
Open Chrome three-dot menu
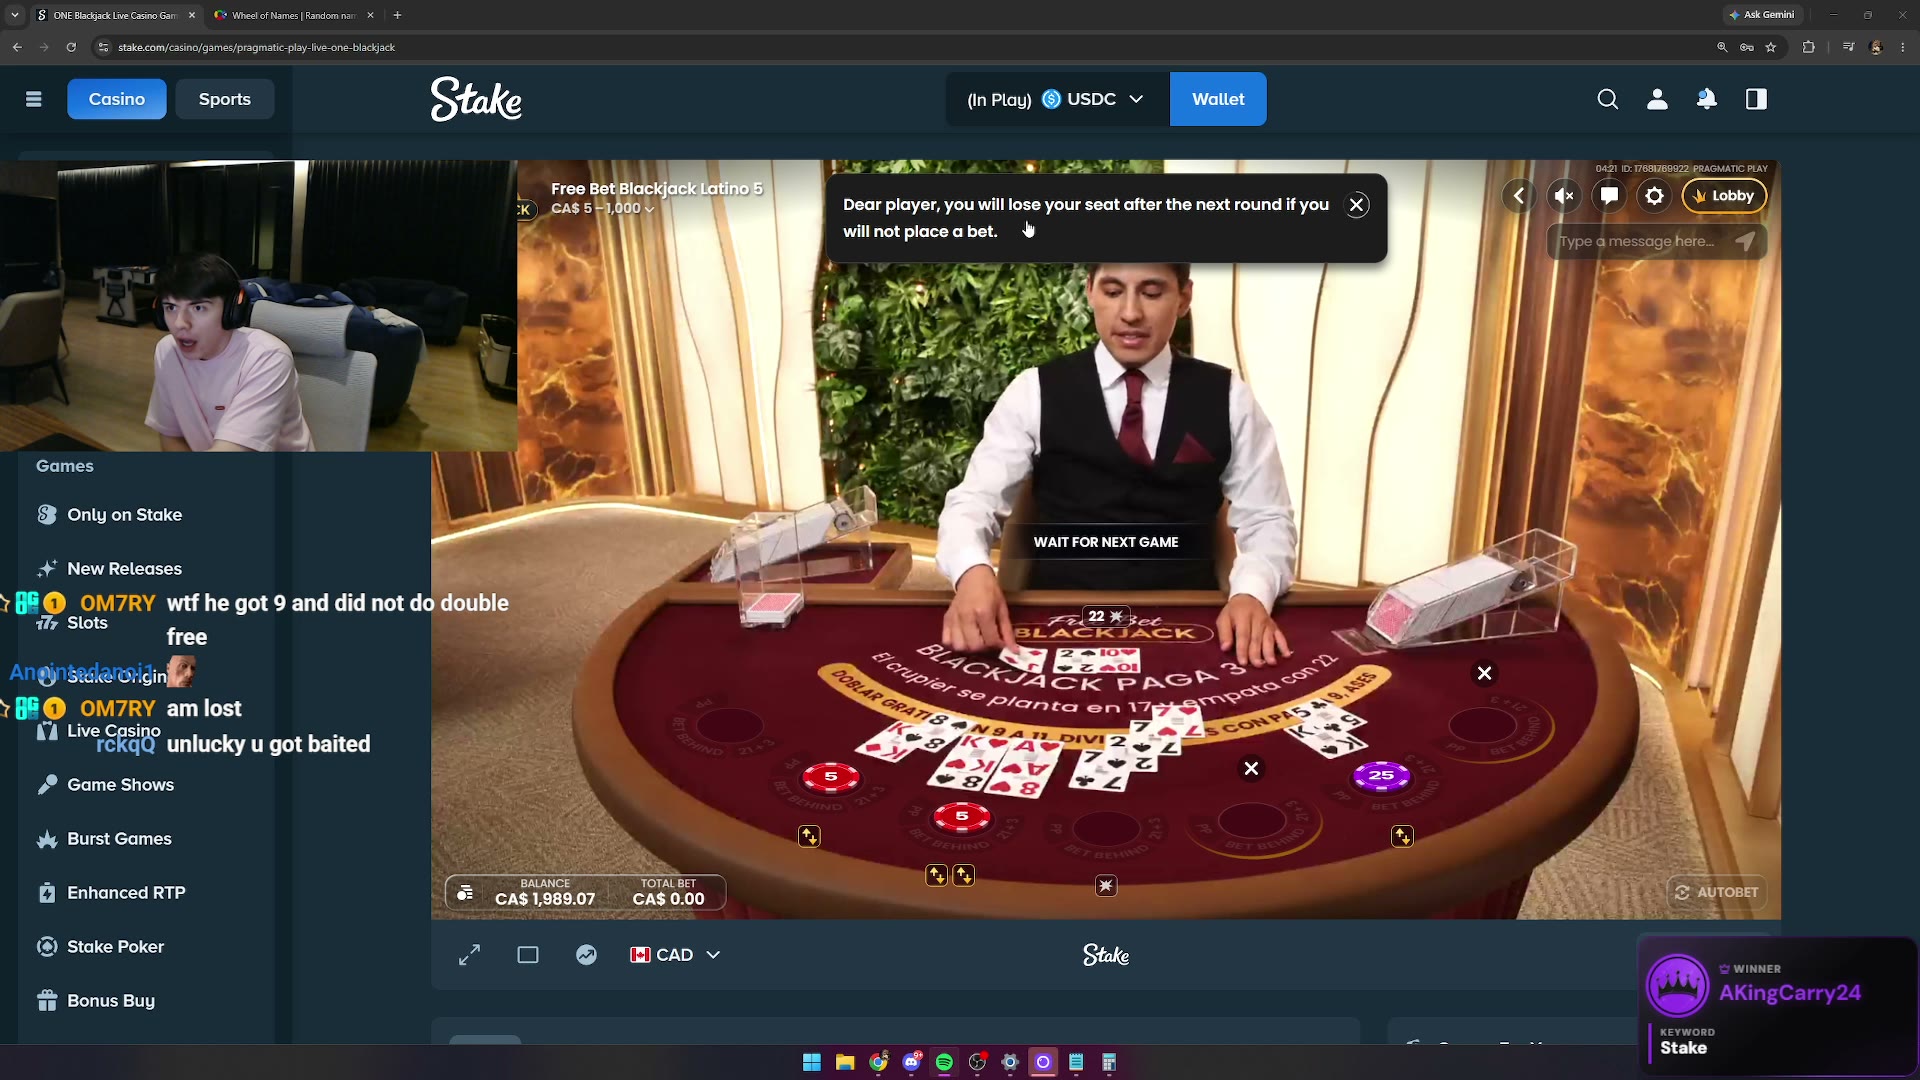[1902, 47]
